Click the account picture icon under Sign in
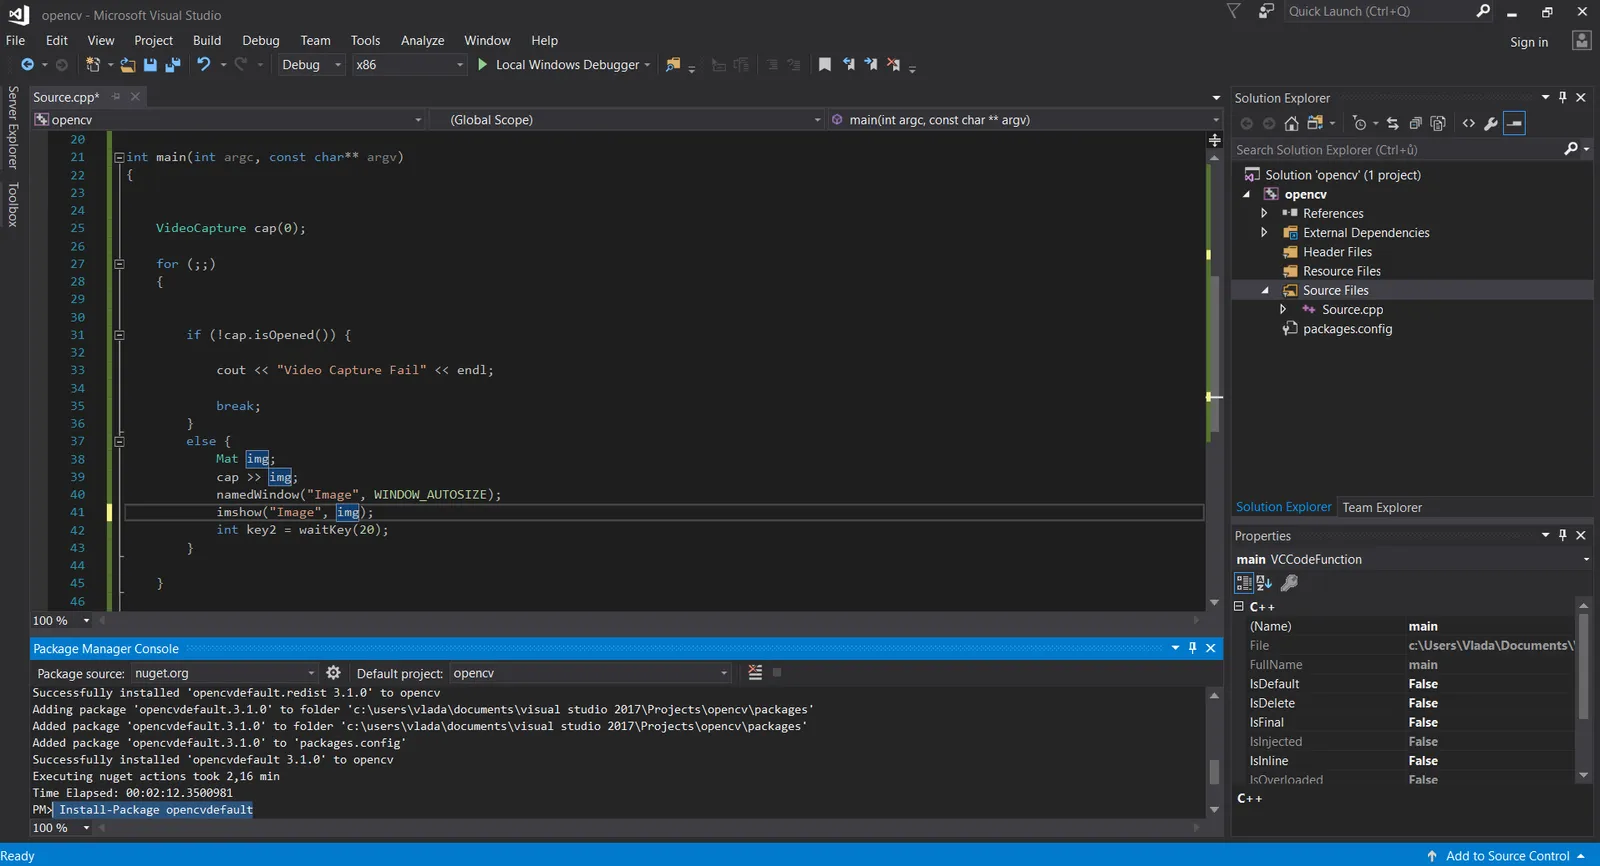 tap(1582, 40)
